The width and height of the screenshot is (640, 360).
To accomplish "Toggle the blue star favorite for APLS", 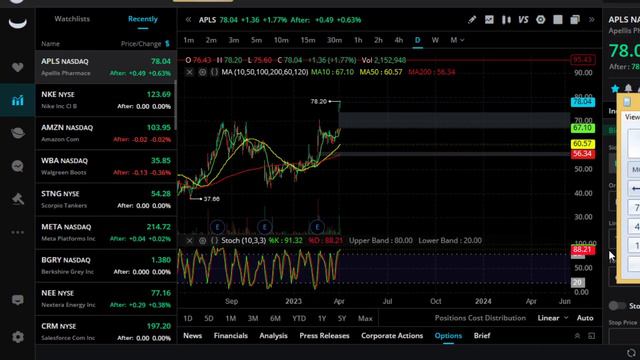I will (x=615, y=88).
